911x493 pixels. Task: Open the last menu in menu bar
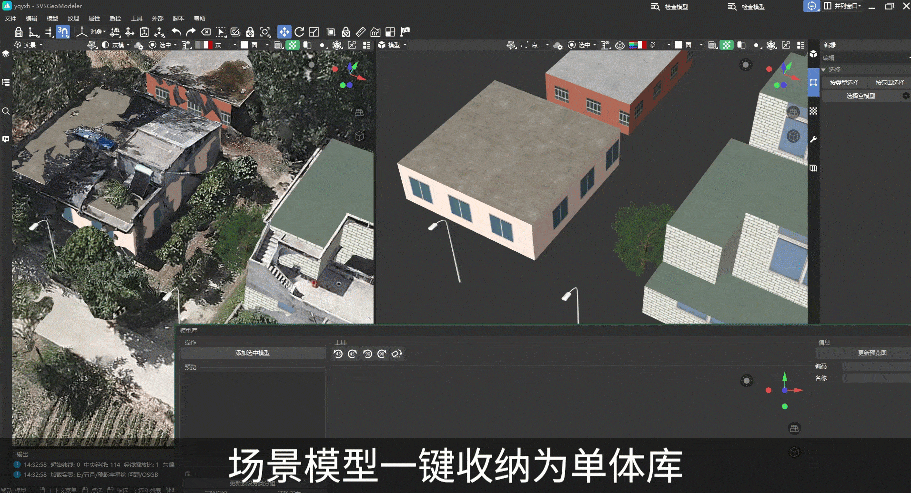tap(200, 19)
